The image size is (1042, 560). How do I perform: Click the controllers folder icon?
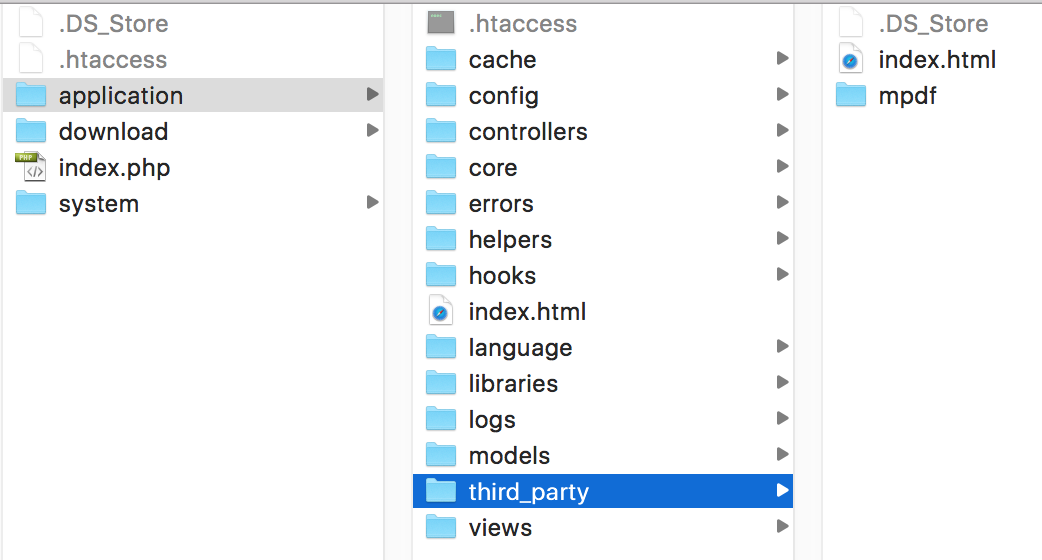(x=441, y=132)
